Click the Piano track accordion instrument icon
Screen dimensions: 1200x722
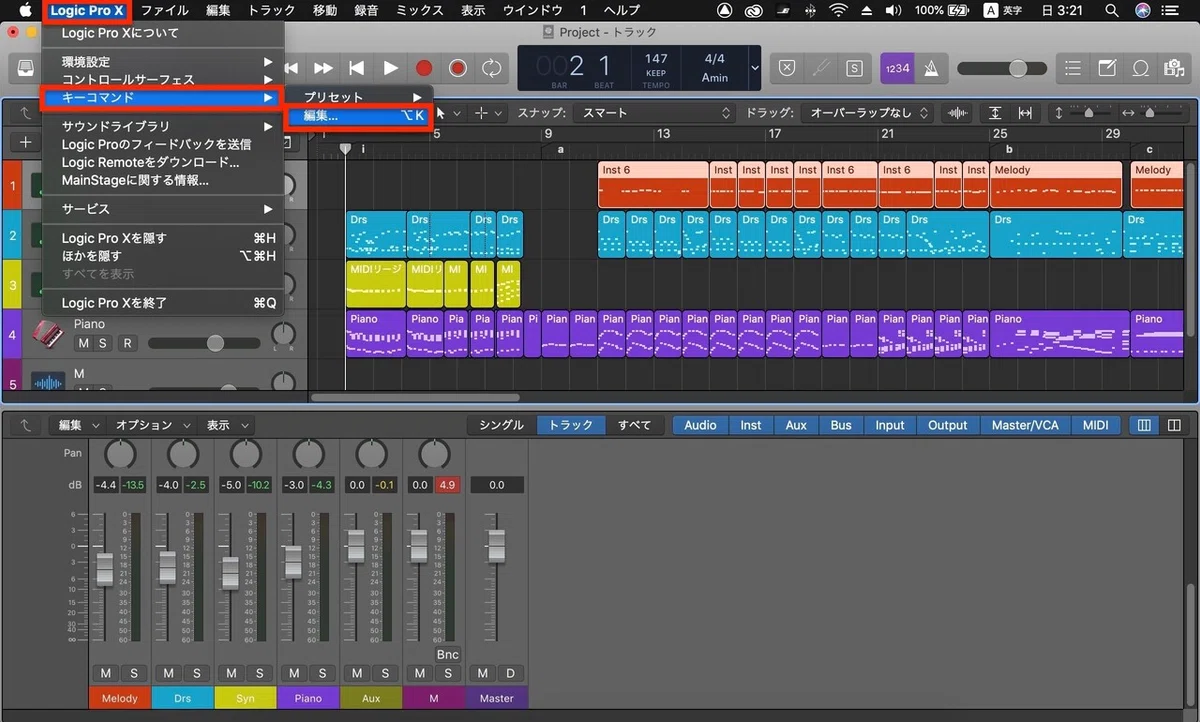coord(47,334)
